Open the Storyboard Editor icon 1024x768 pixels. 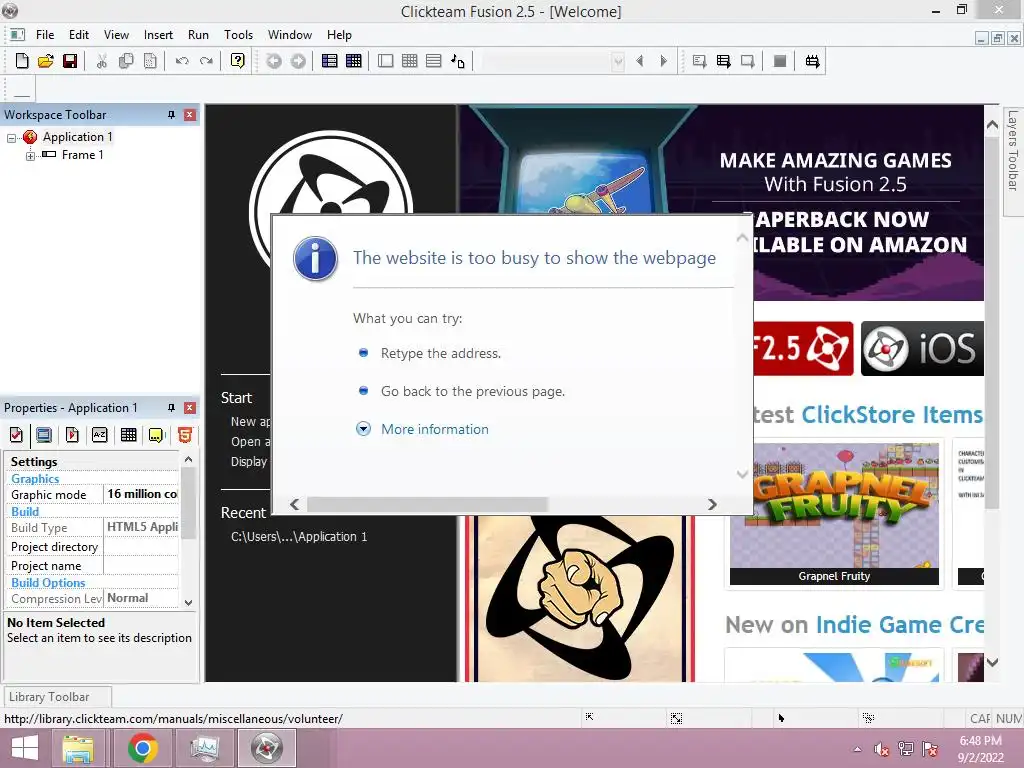pos(330,61)
